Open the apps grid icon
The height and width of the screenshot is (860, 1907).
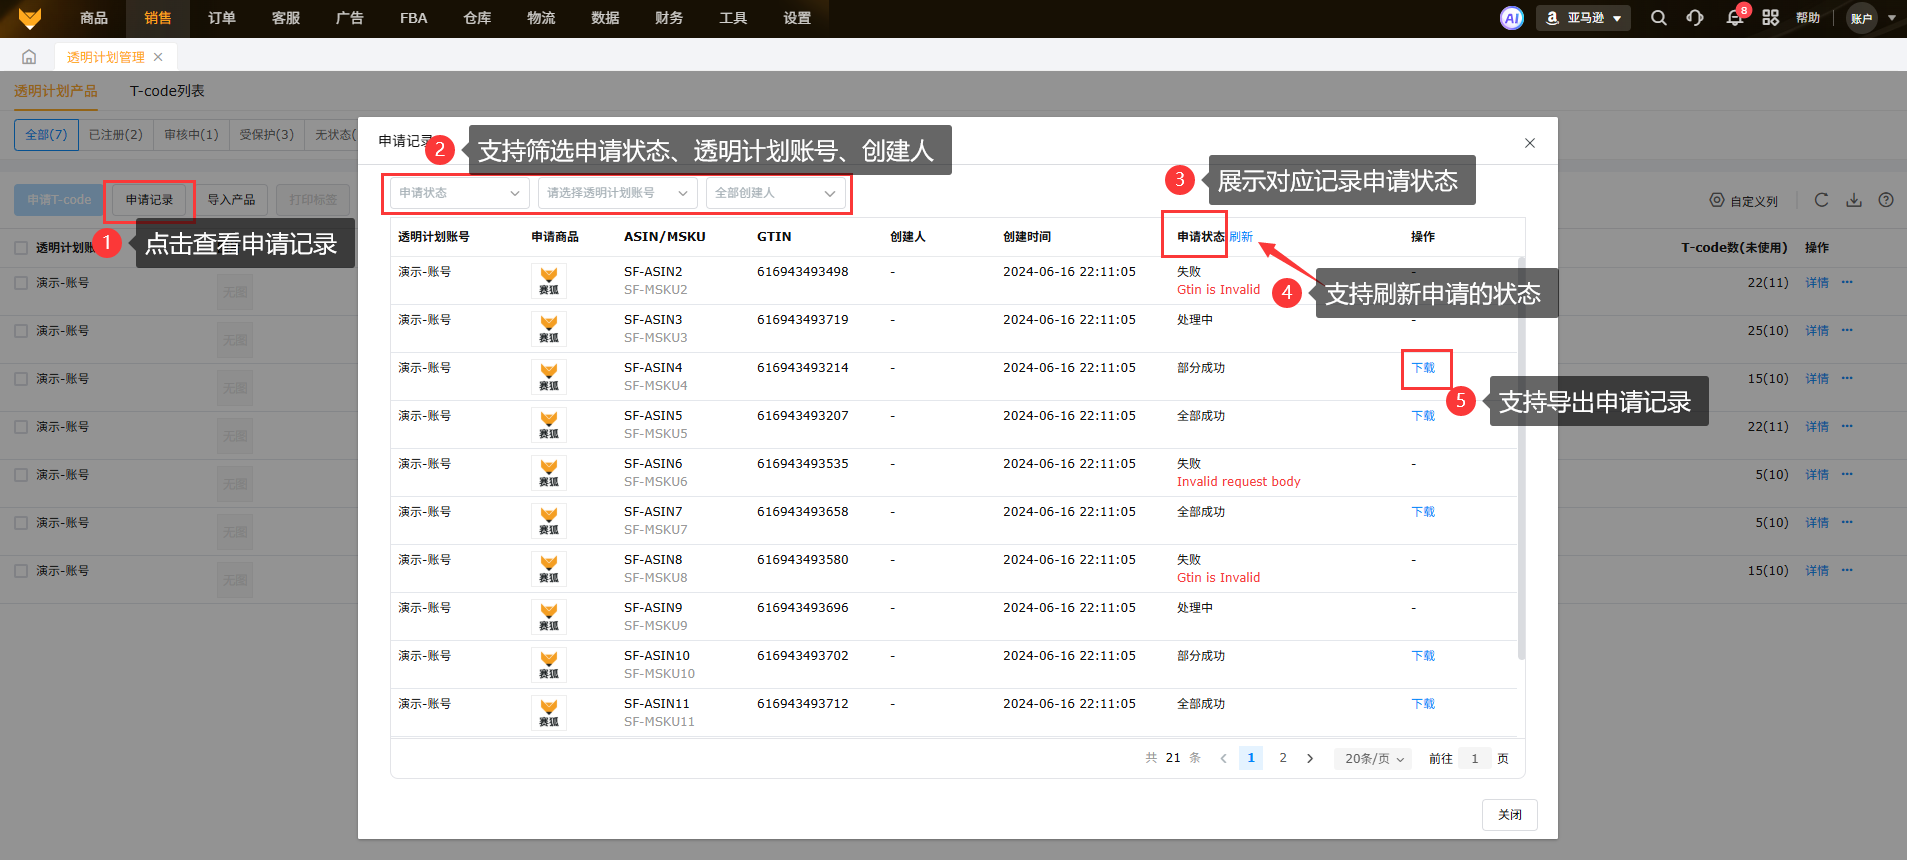[x=1770, y=18]
